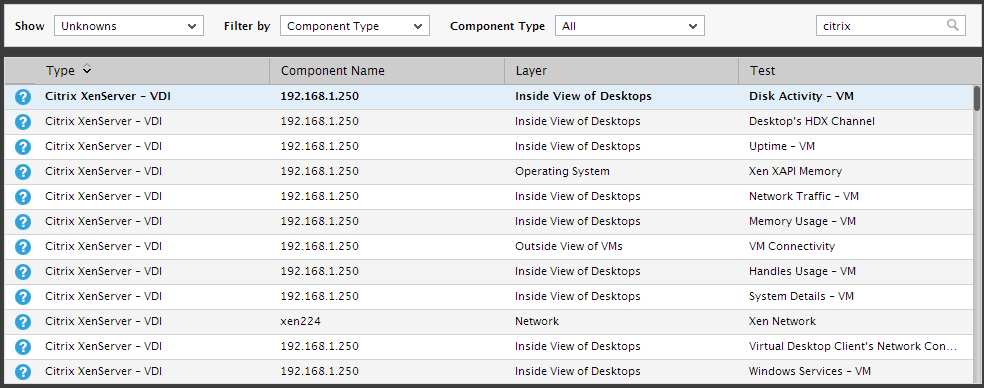Select the Handles Usage - VM test cell
Viewport: 984px width, 388px height.
point(803,271)
